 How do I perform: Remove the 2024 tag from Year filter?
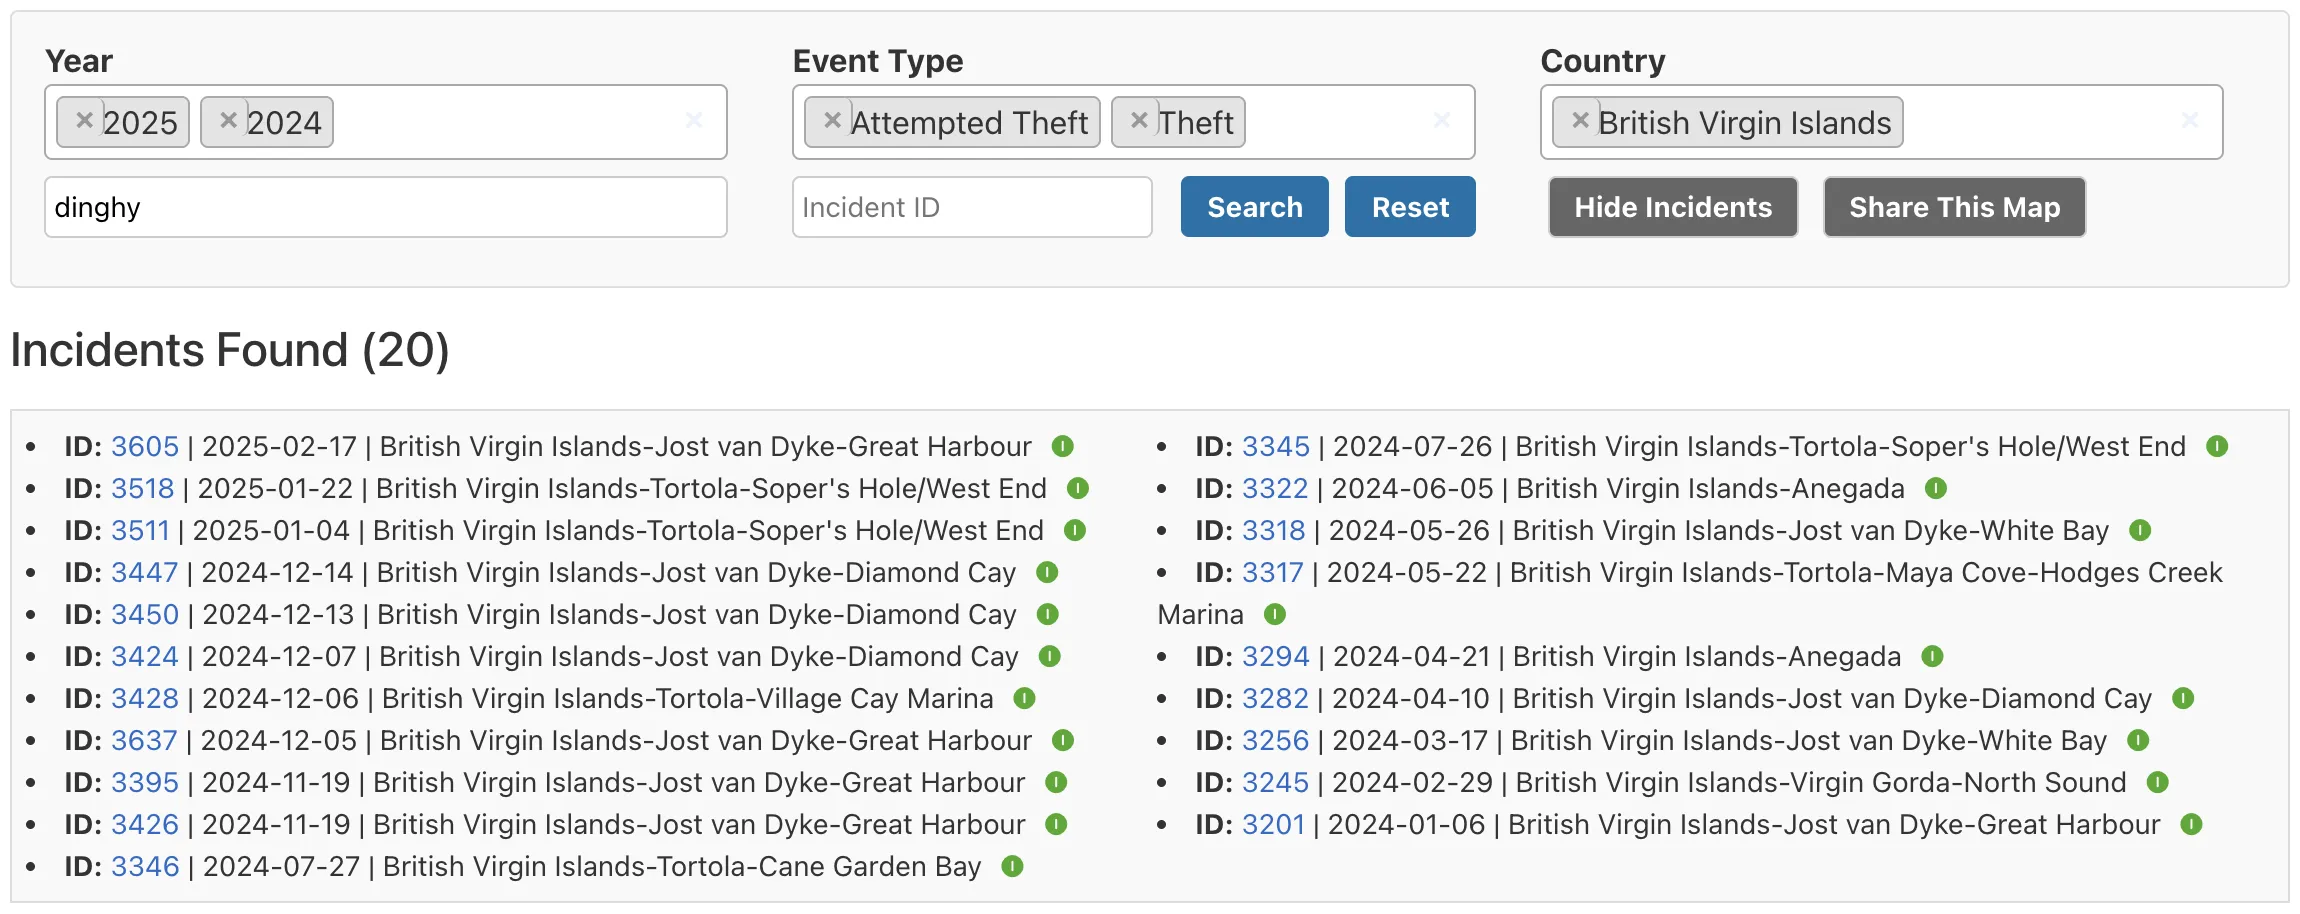pos(229,120)
